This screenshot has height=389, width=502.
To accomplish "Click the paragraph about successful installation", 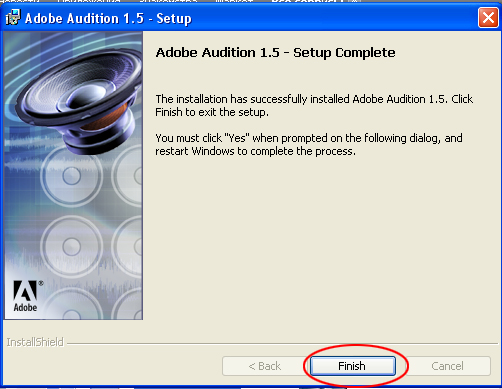I will (314, 105).
